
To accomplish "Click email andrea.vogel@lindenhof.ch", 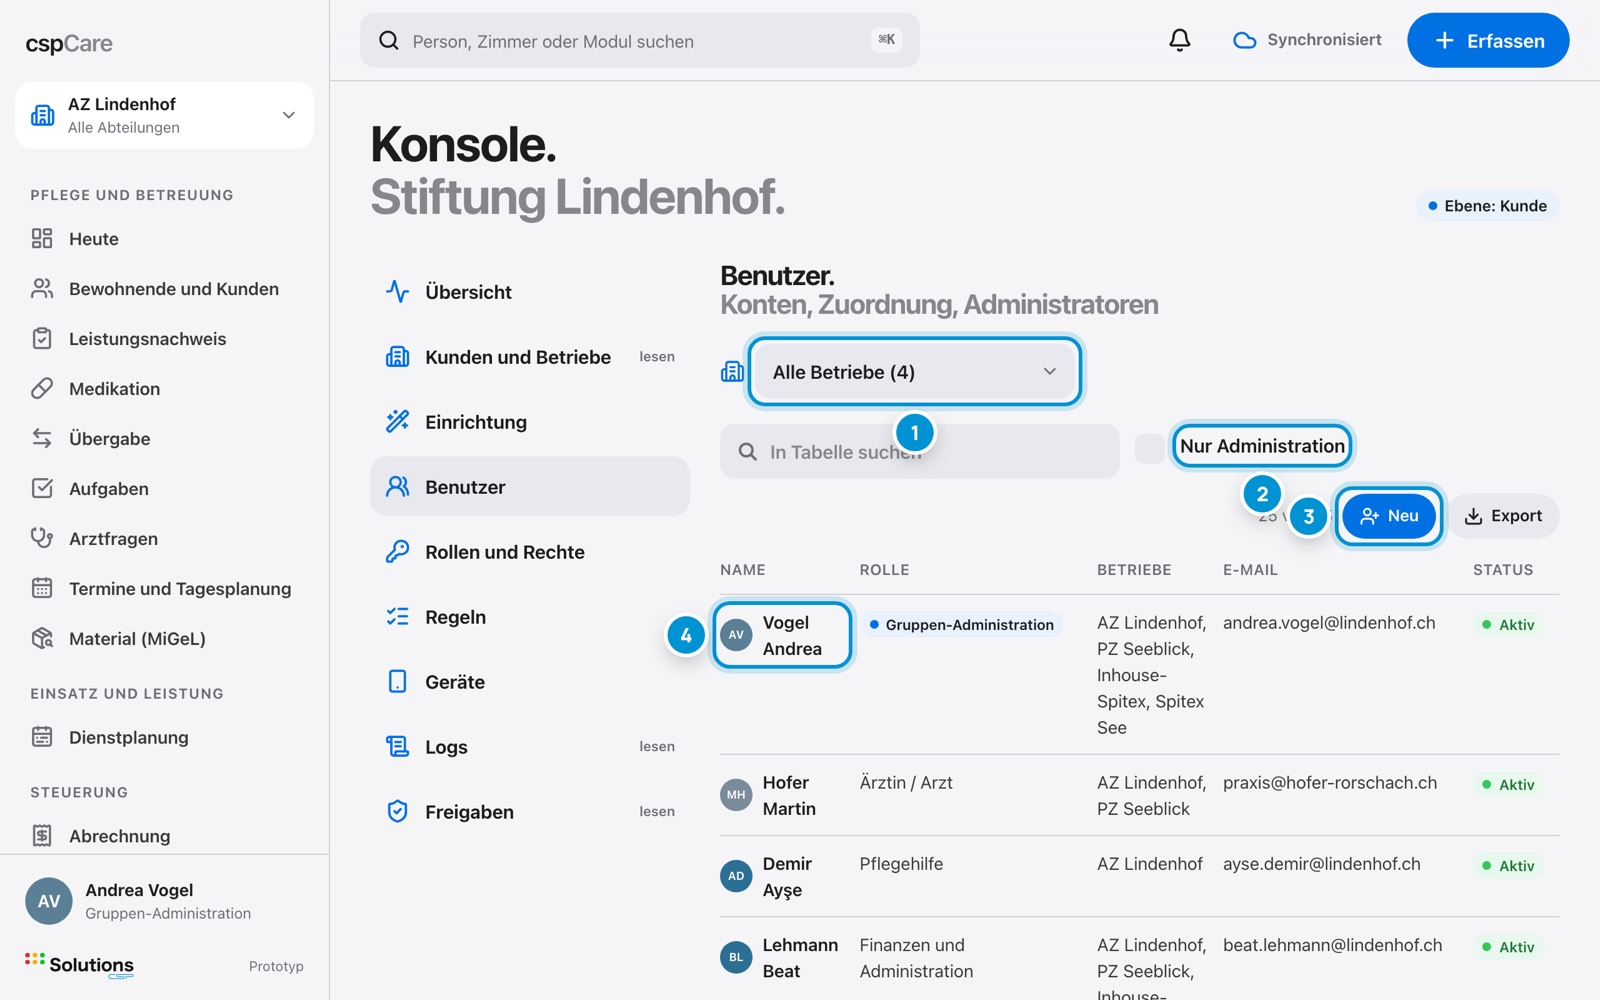I will (x=1329, y=623).
